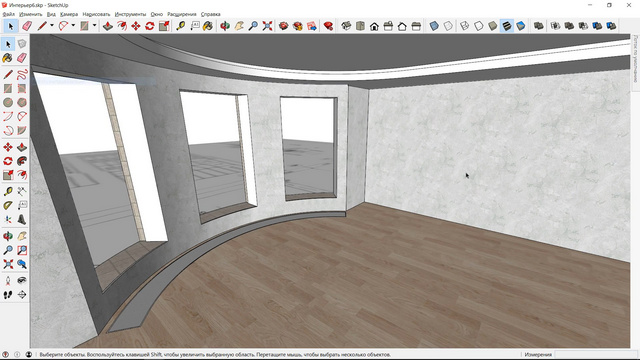The height and width of the screenshot is (360, 640).
Task: Open the Extension Warehouse
Action: click(298, 26)
